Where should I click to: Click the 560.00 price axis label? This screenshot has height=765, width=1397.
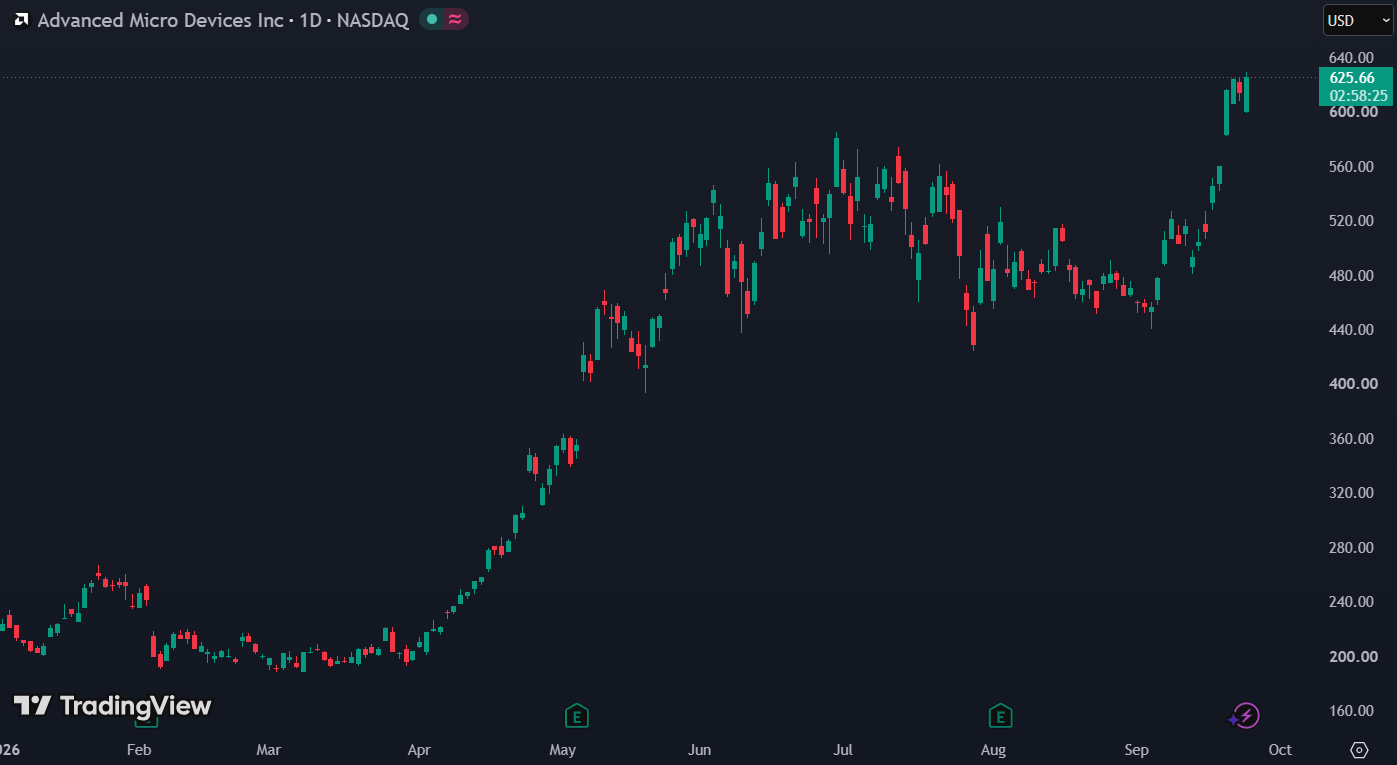coord(1350,166)
